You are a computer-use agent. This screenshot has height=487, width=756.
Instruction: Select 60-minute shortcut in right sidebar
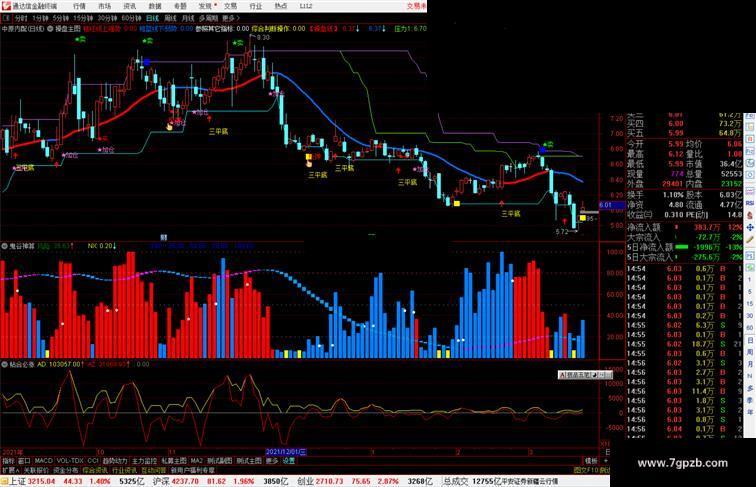[x=750, y=328]
